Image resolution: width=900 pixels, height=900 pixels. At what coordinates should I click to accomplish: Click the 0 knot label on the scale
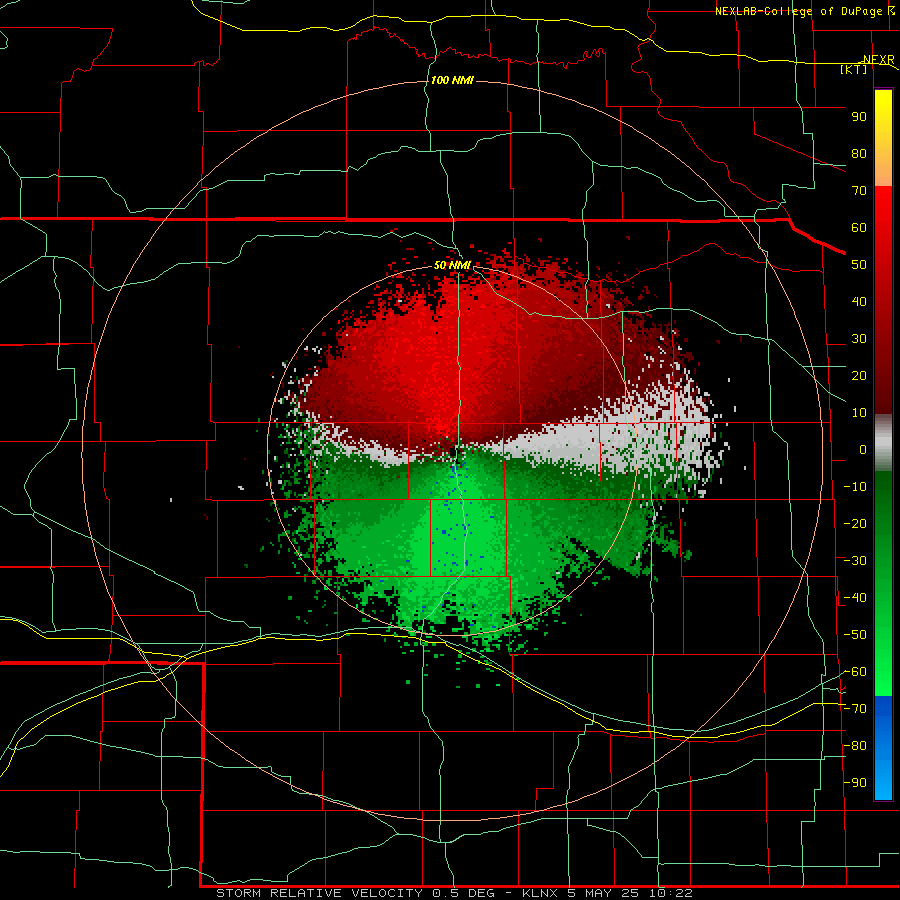(x=863, y=450)
